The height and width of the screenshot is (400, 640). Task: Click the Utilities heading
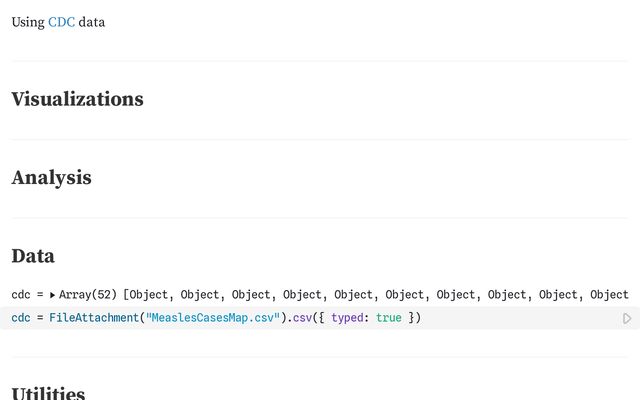click(x=48, y=393)
